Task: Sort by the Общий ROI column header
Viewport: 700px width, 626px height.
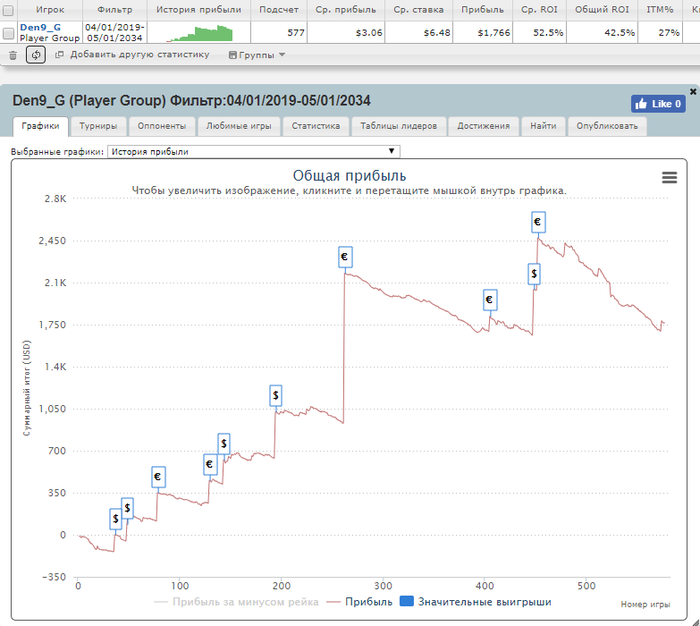Action: point(602,10)
